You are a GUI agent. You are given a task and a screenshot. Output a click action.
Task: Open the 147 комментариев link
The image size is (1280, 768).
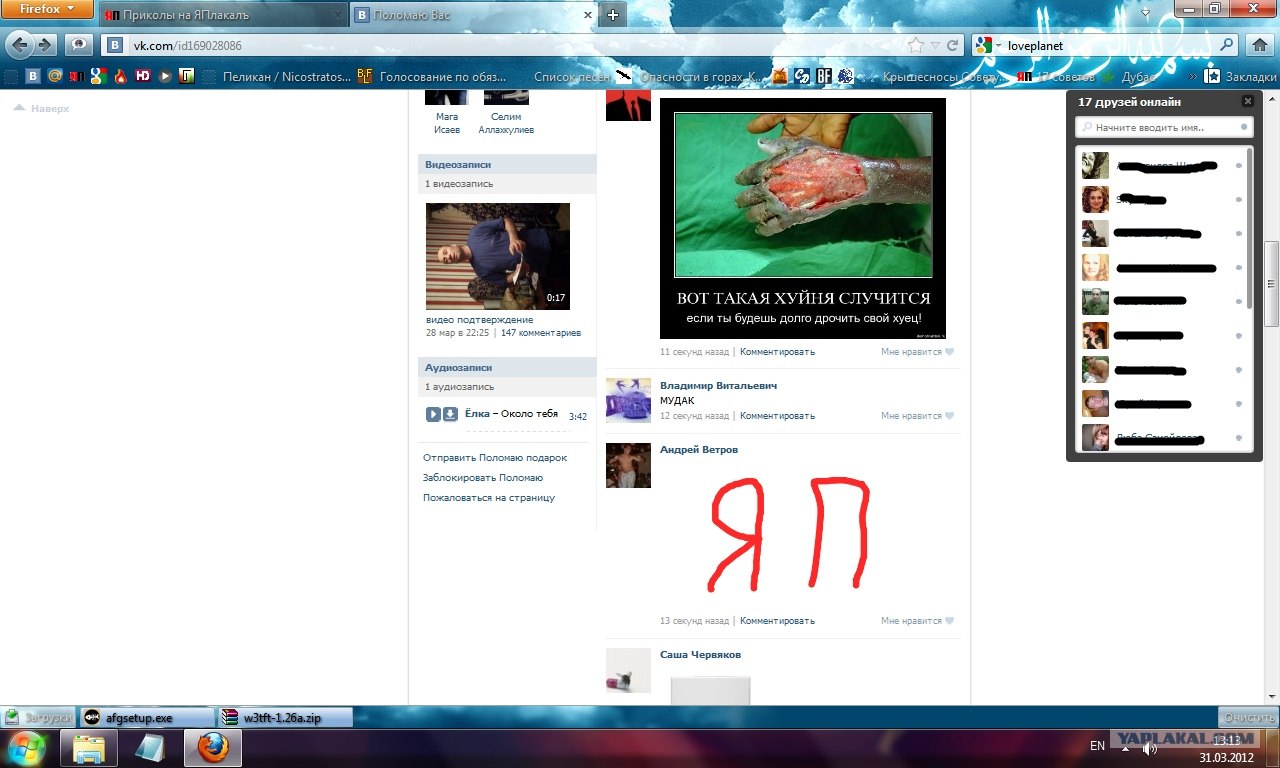click(x=541, y=333)
